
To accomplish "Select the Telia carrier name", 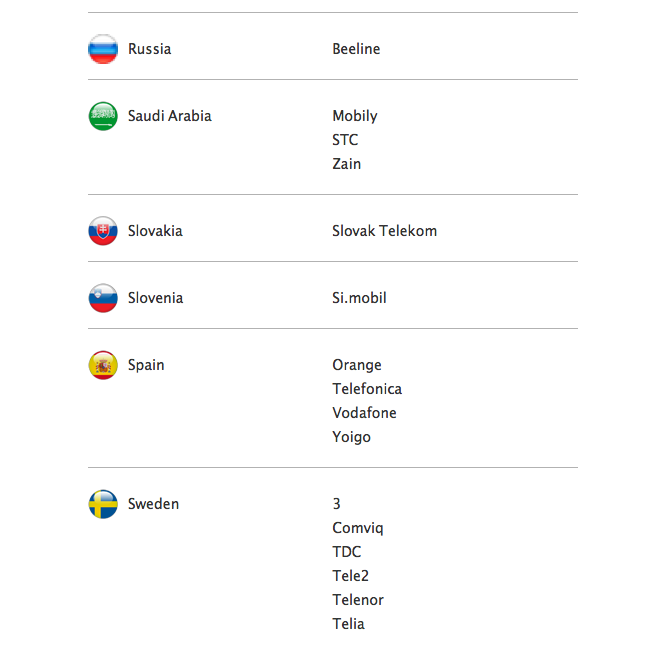I will point(348,624).
